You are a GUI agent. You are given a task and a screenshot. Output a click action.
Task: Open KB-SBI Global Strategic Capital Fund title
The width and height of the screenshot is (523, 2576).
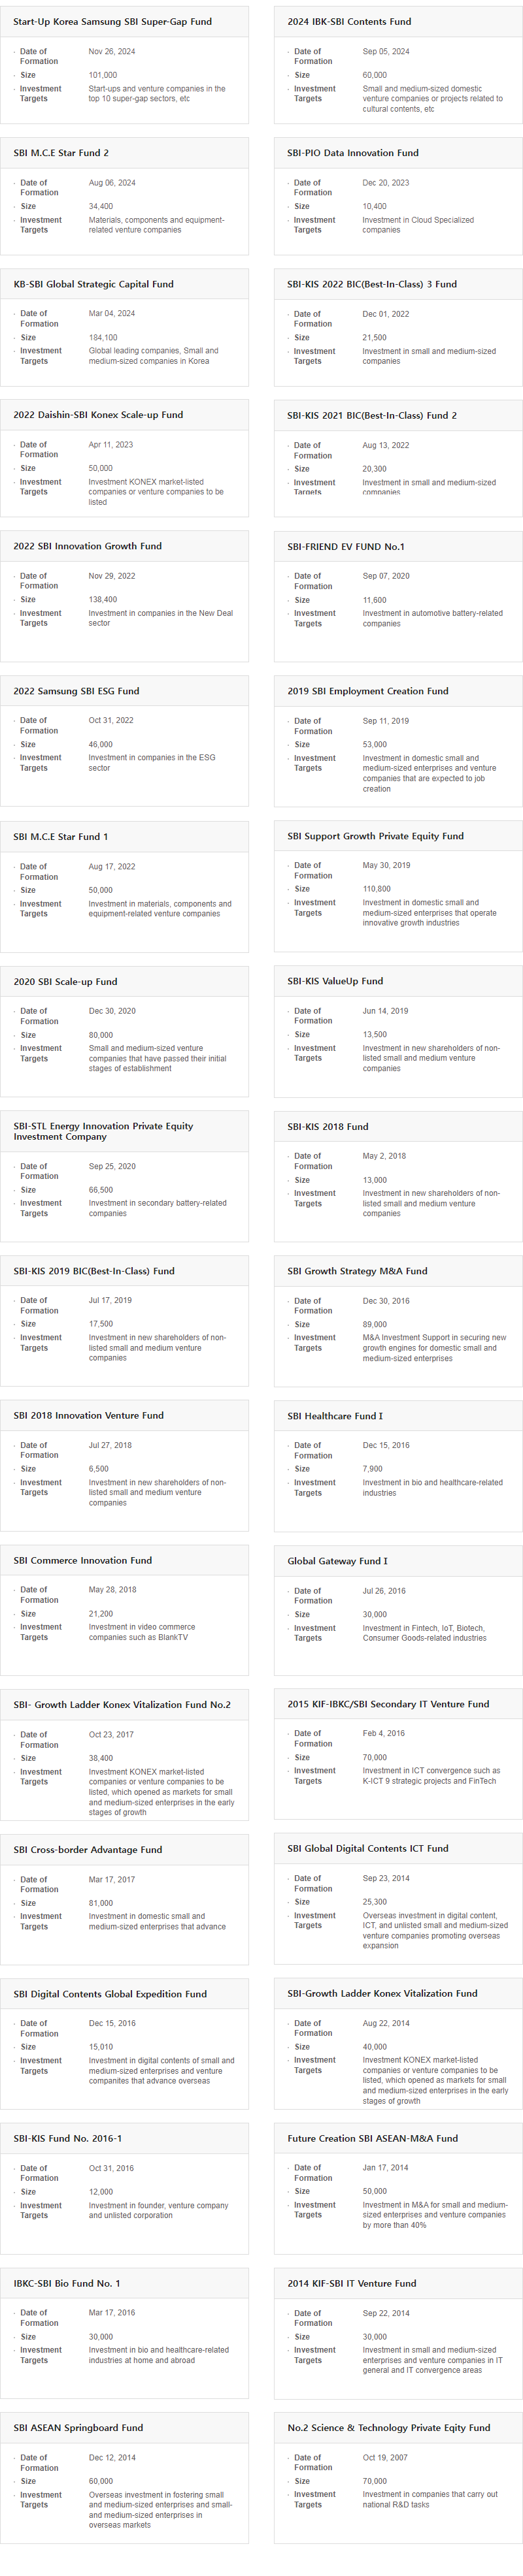(x=93, y=284)
